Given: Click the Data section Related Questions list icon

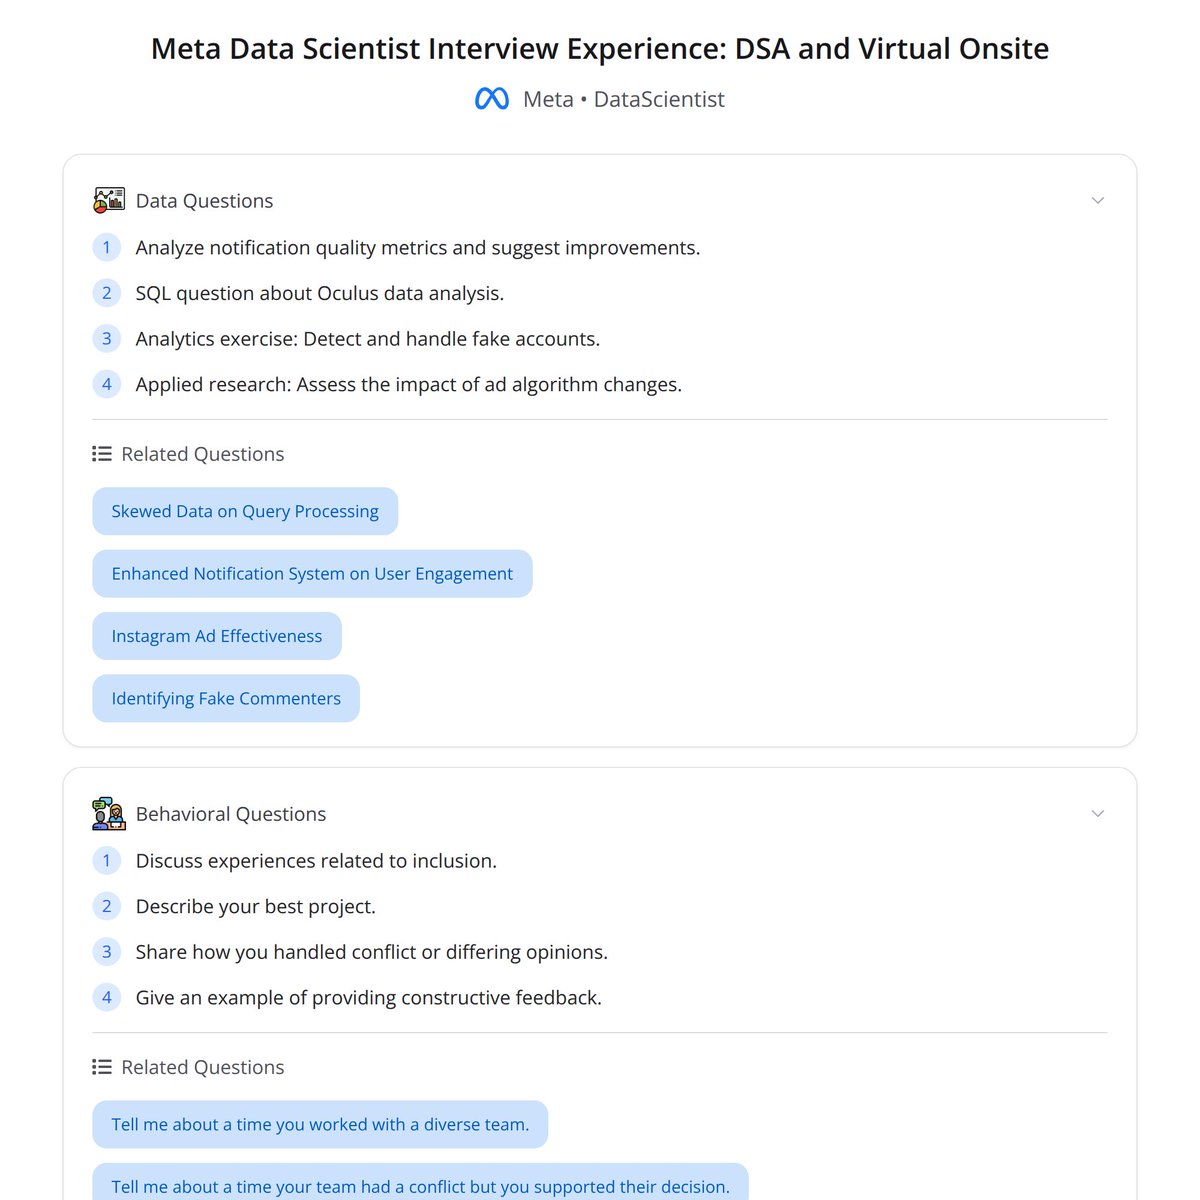Looking at the screenshot, I should 102,454.
